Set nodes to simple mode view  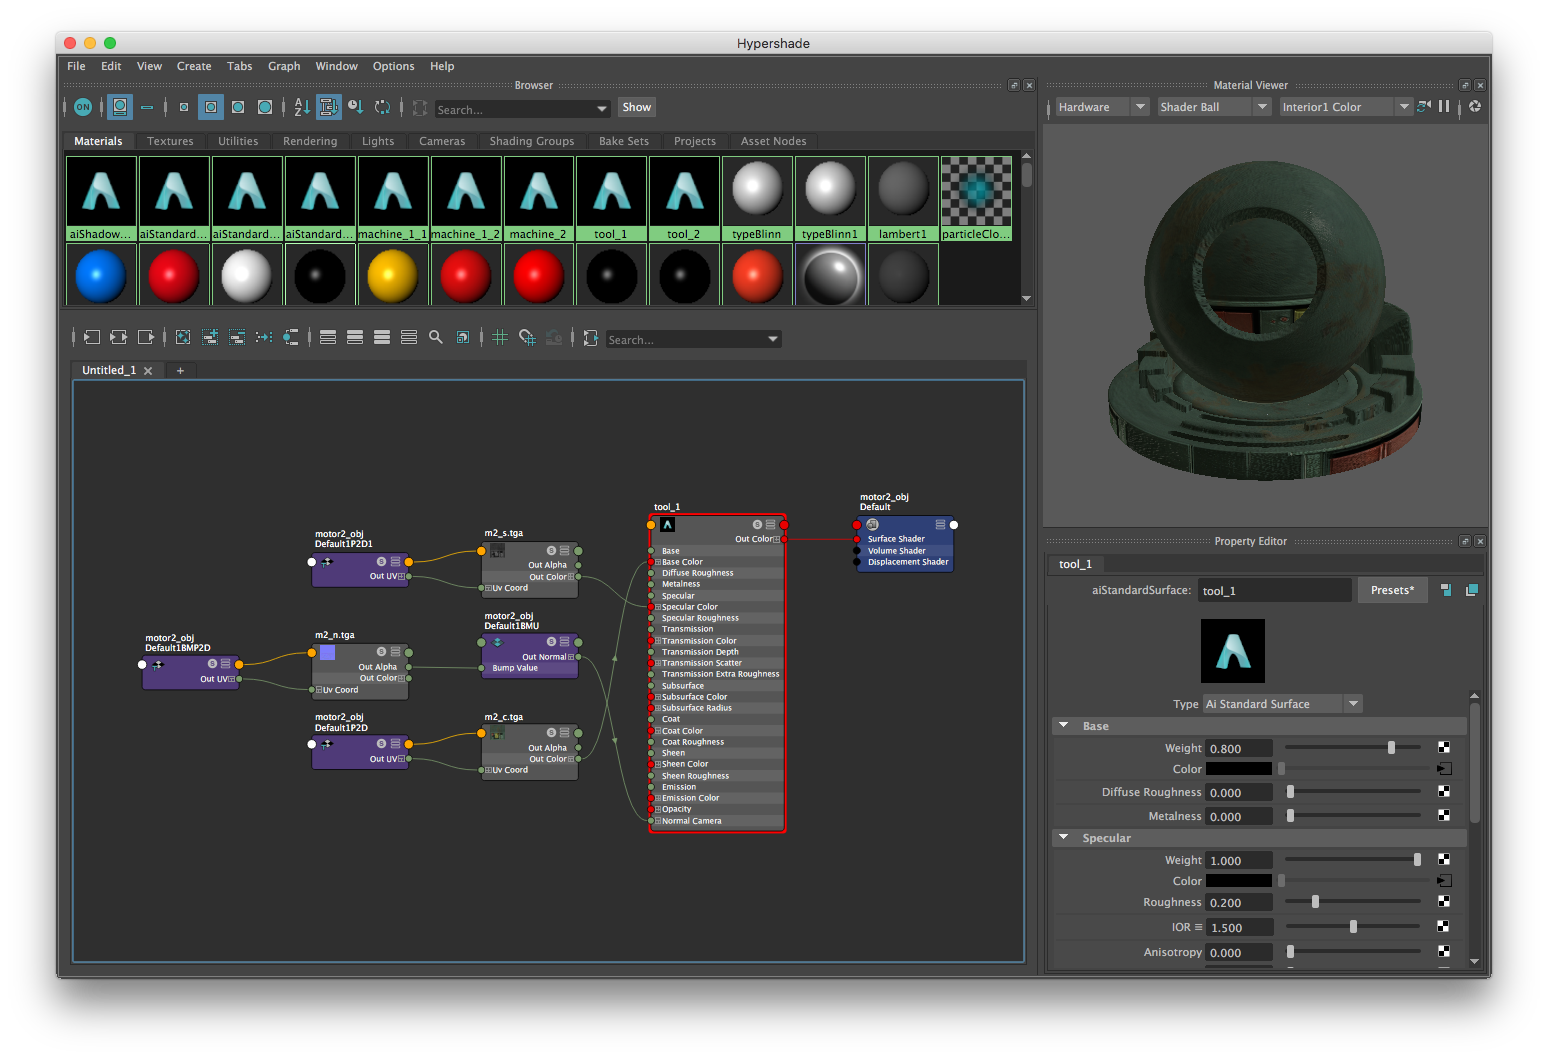click(x=328, y=337)
